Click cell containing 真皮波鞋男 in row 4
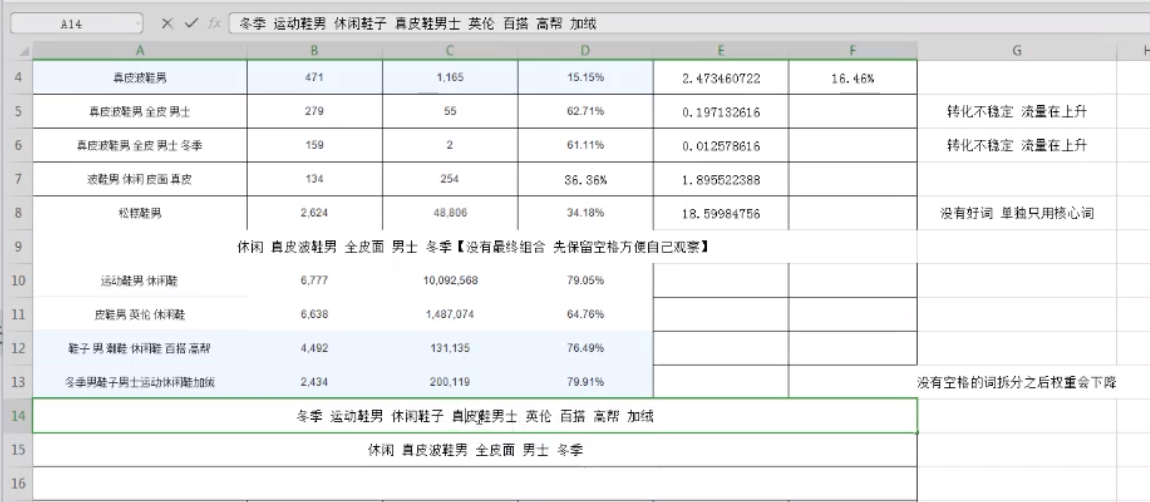The width and height of the screenshot is (1150, 502). point(139,76)
